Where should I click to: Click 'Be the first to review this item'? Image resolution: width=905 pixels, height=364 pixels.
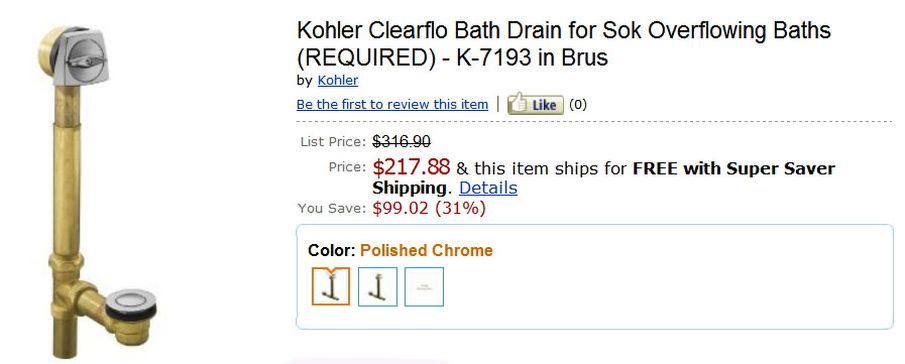[392, 104]
